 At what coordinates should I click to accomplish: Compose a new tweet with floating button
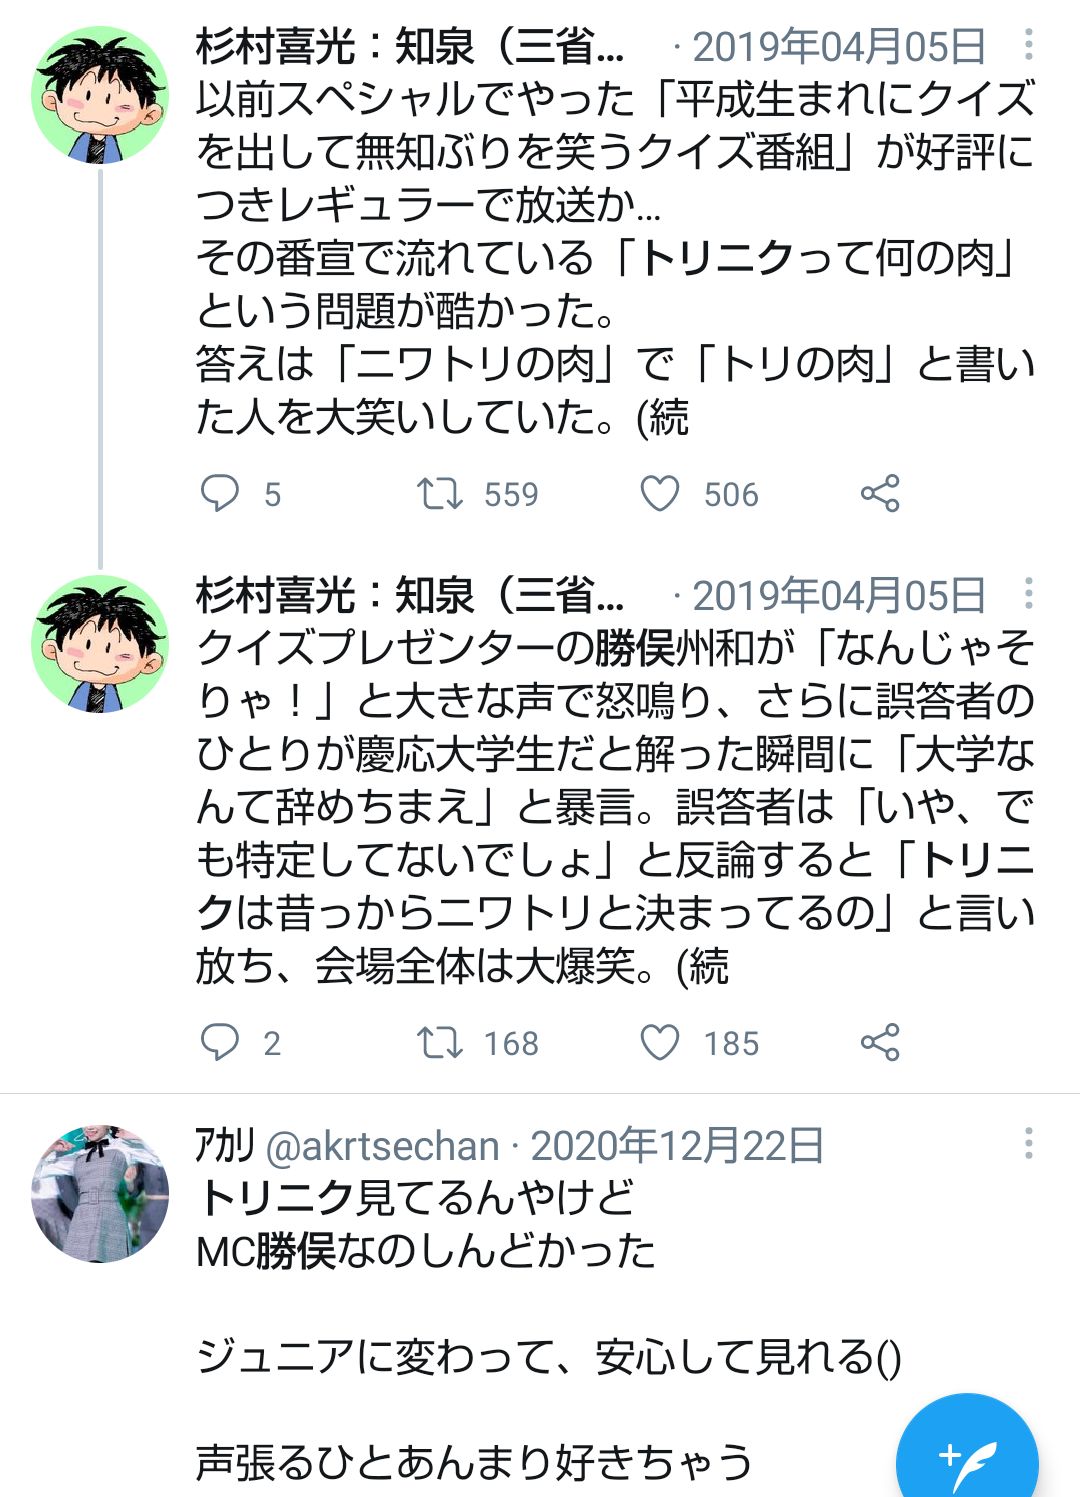(x=967, y=1455)
